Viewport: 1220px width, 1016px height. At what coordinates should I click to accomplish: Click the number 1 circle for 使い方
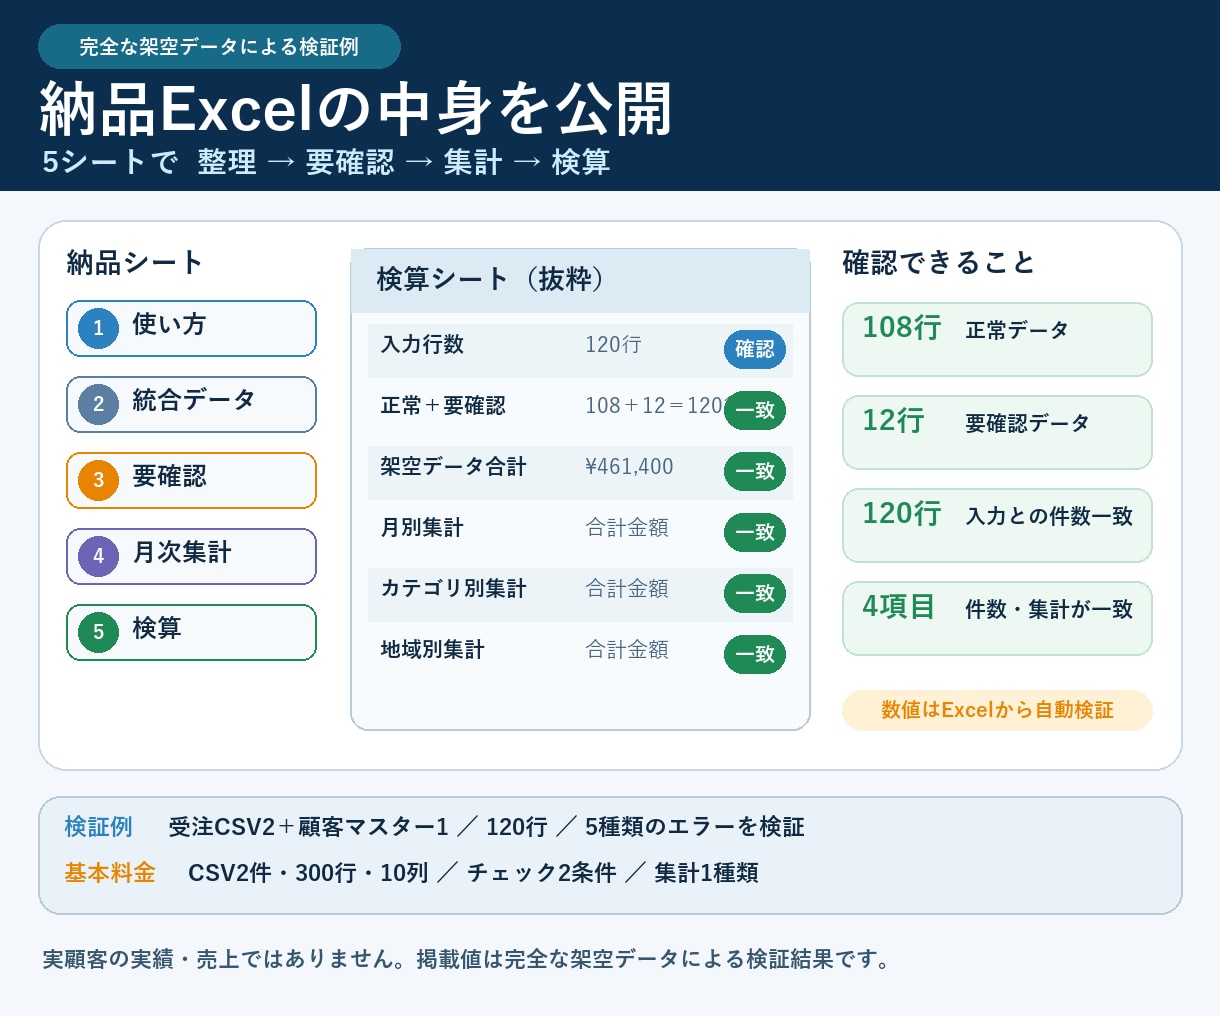(98, 328)
